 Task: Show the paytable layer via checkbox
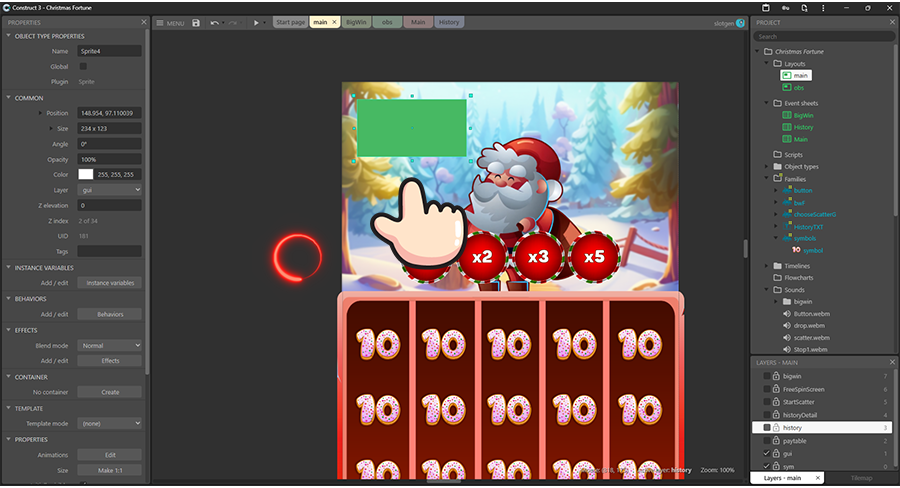(766, 440)
